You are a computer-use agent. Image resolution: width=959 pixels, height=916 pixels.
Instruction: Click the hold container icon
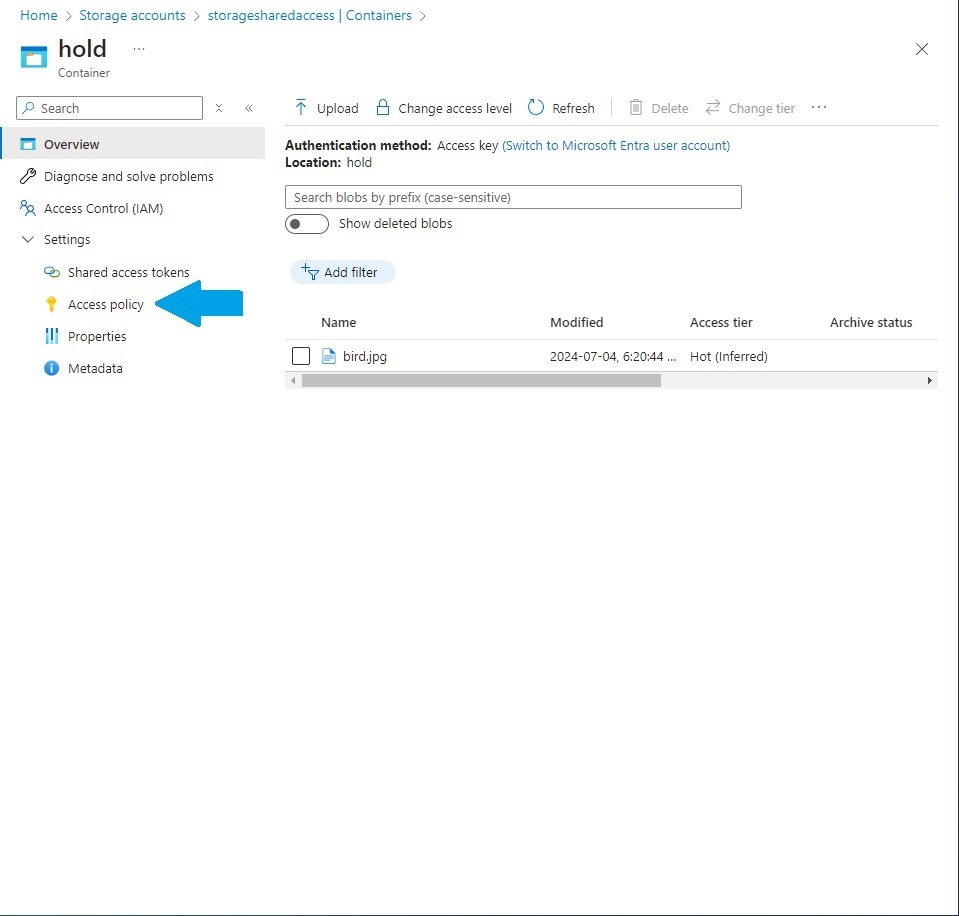34,56
